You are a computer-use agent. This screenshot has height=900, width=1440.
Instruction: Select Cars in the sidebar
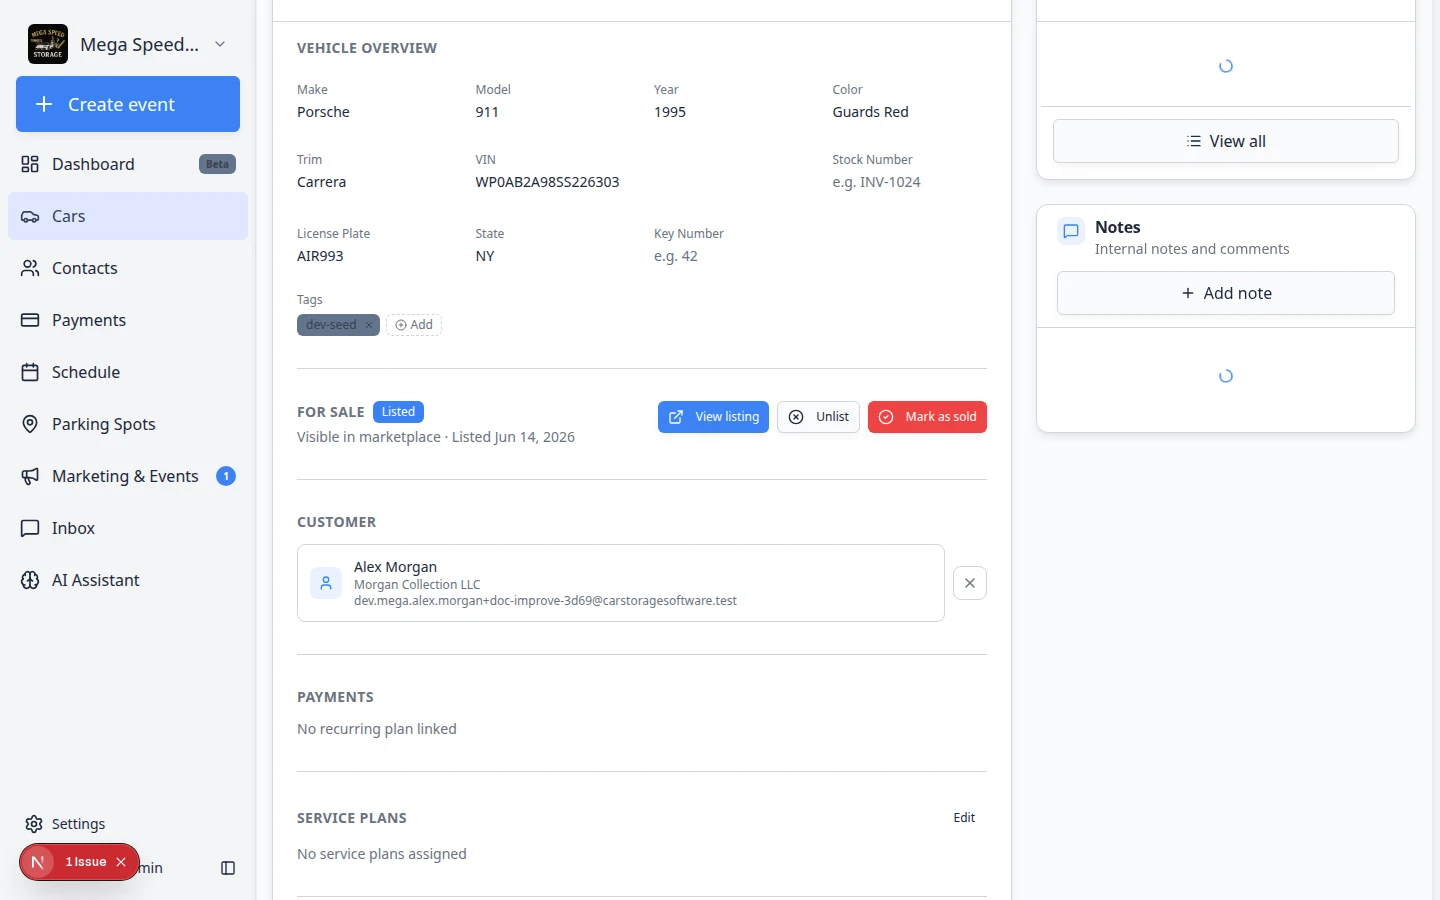tap(128, 216)
